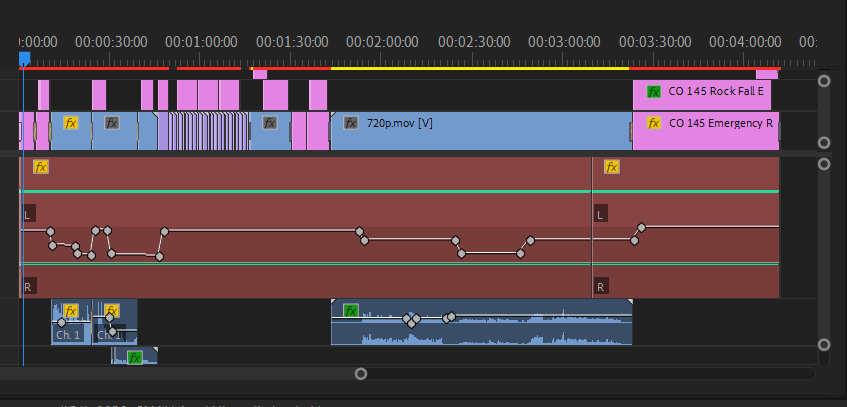The height and width of the screenshot is (407, 847).
Task: Click the horizontal zoom scrollbar's round handle
Action: pos(361,374)
